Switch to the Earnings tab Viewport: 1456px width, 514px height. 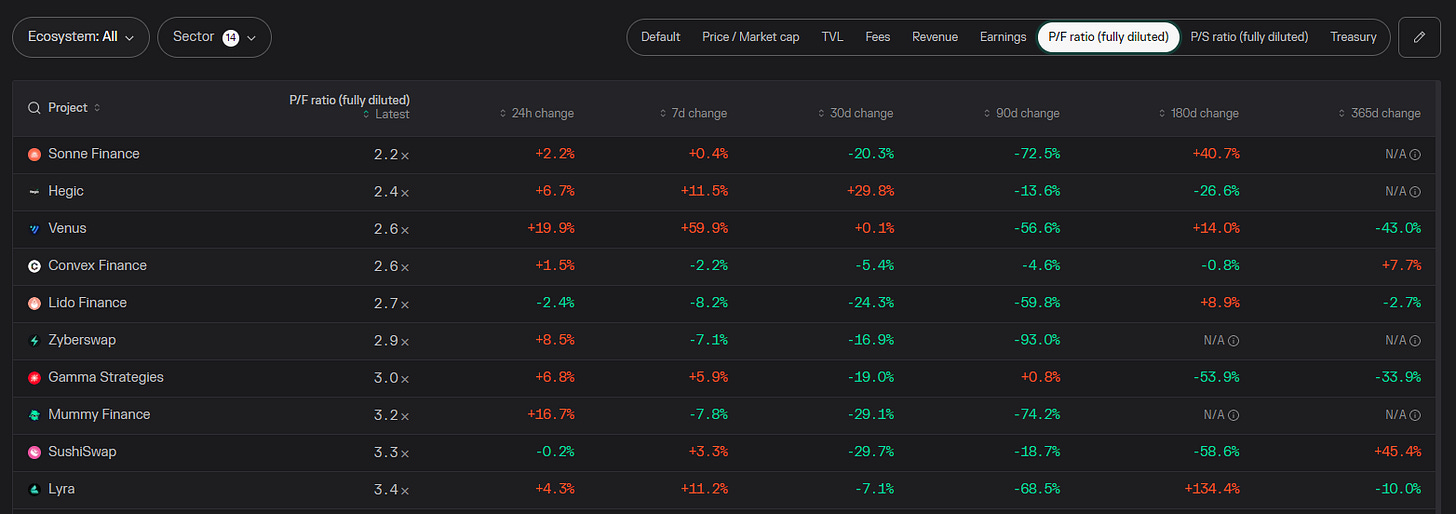click(1003, 37)
